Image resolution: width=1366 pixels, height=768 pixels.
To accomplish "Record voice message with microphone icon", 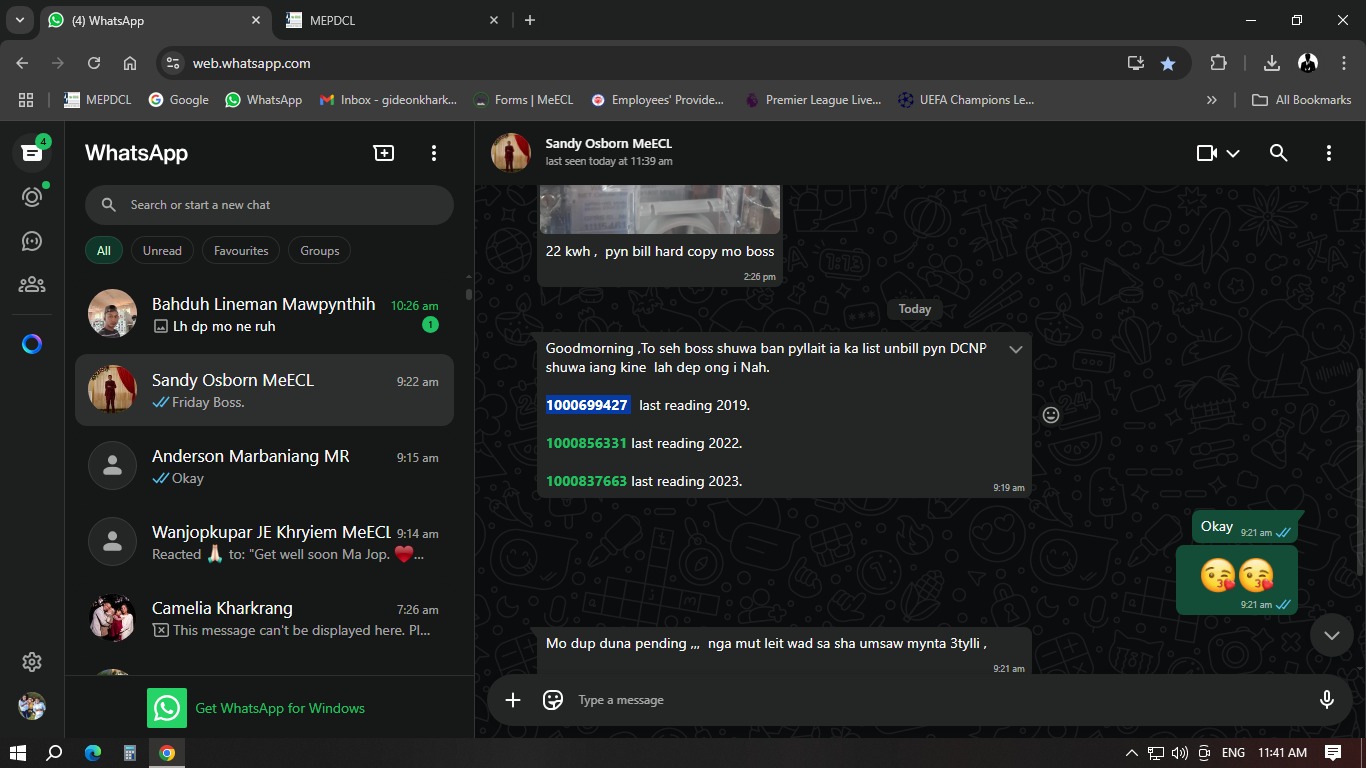I will coord(1327,700).
